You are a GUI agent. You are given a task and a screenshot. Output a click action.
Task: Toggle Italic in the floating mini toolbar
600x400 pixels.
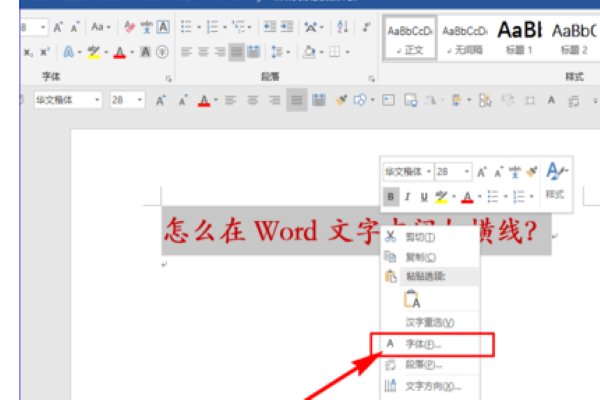coord(408,197)
